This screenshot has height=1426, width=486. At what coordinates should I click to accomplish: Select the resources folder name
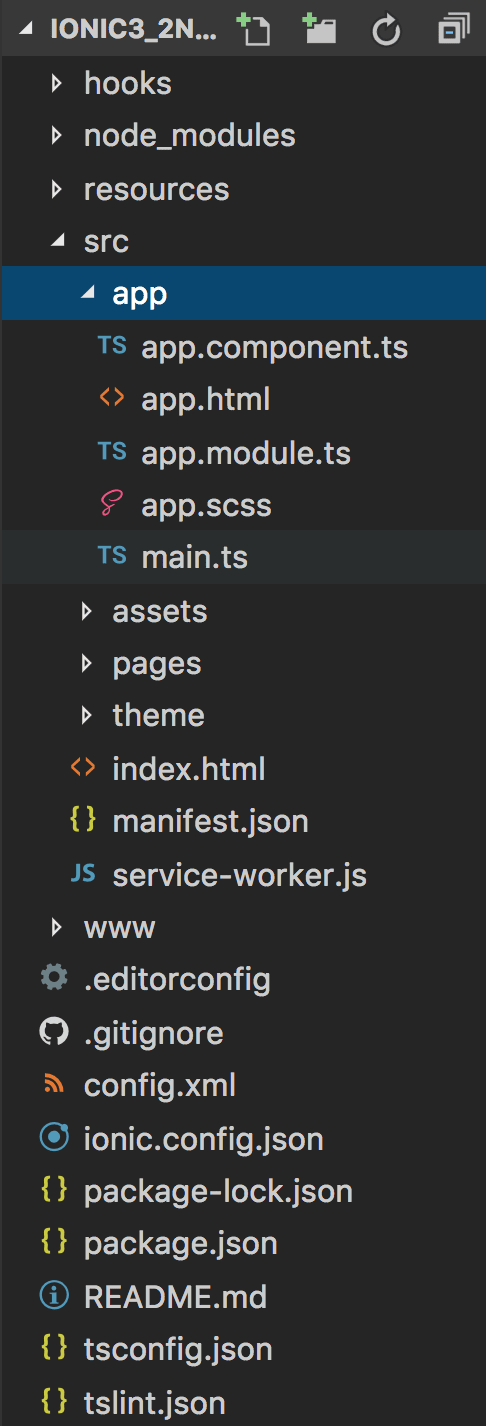click(156, 189)
